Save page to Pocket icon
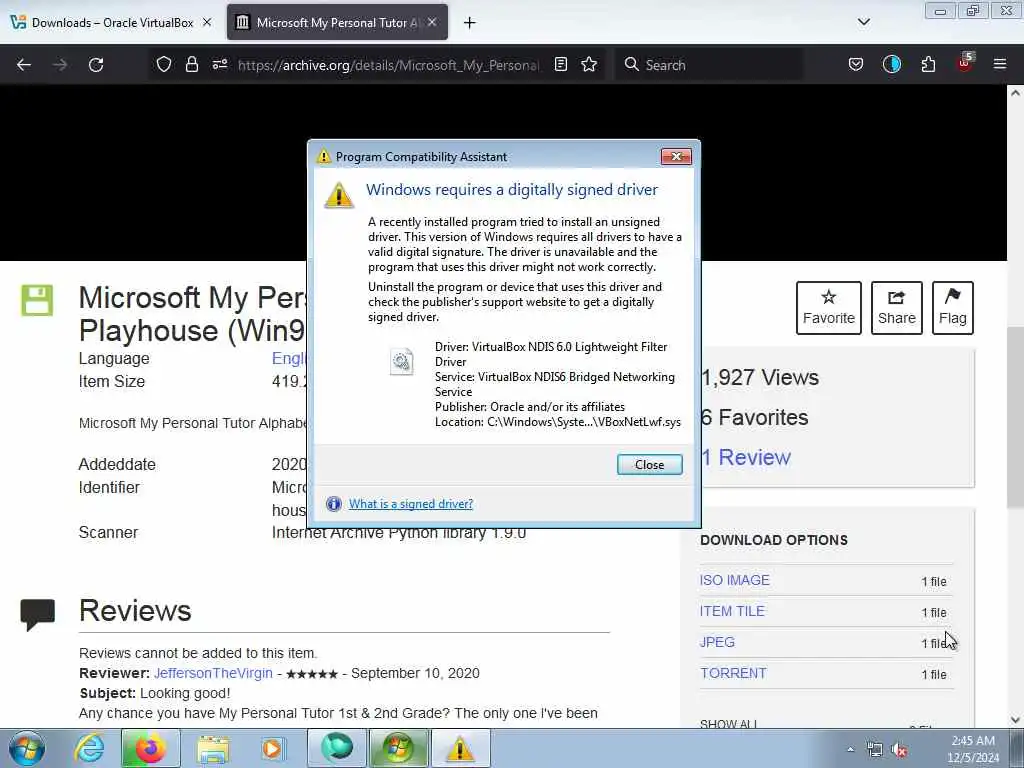The image size is (1024, 768). 856,64
